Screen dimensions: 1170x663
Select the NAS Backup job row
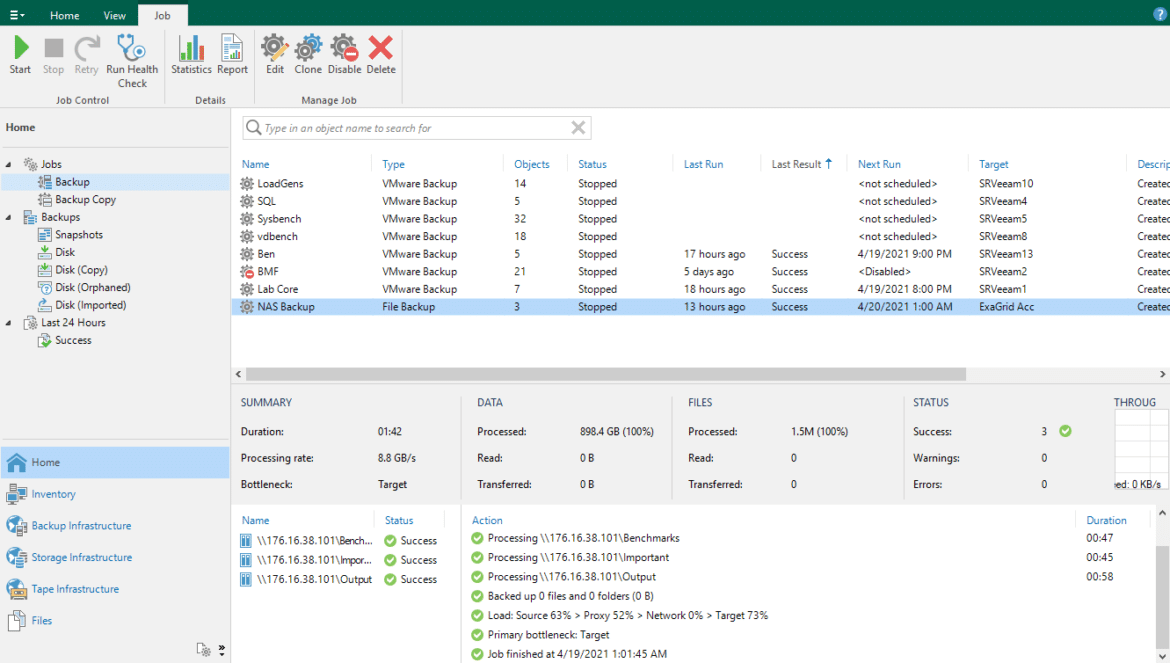pos(701,307)
